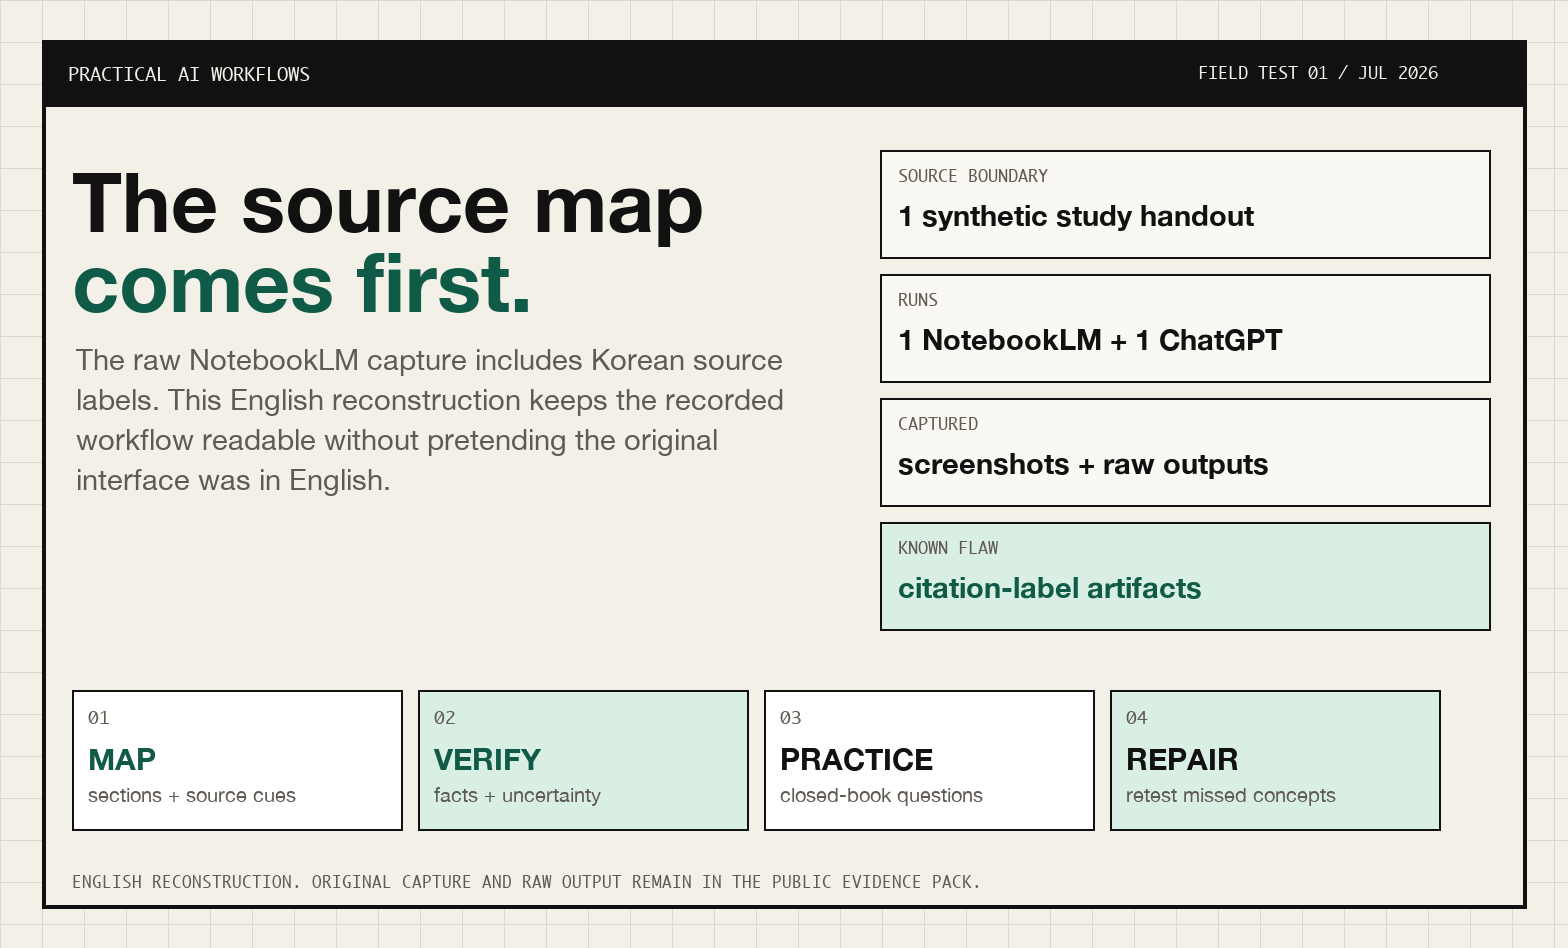Click step number 03
Viewport: 1568px width, 948px height.
(791, 718)
